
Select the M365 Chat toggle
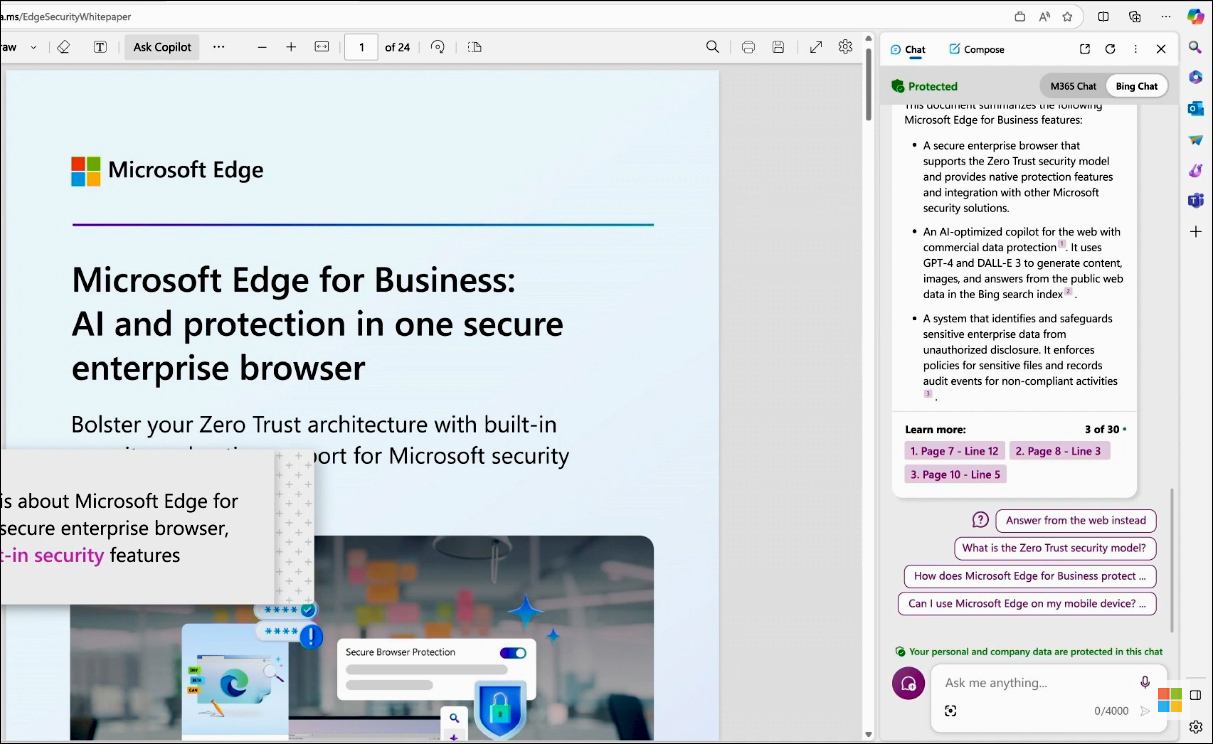tap(1073, 86)
